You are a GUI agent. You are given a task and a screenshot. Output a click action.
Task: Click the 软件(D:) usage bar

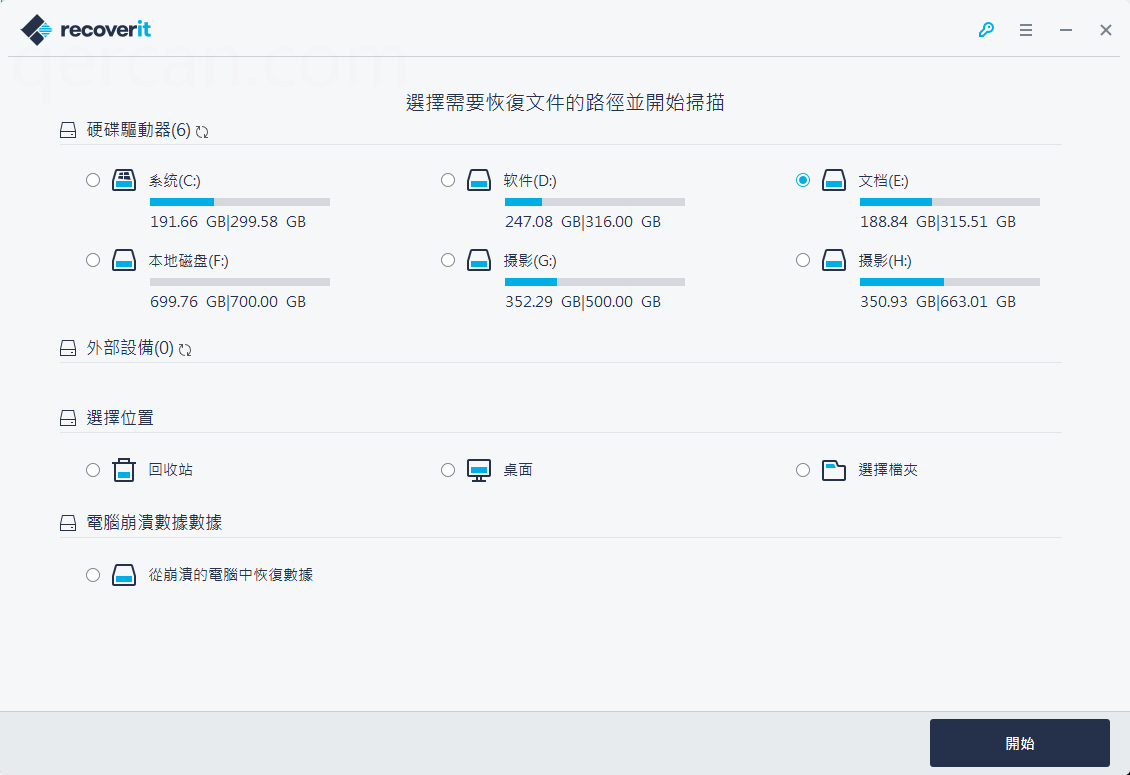595,202
